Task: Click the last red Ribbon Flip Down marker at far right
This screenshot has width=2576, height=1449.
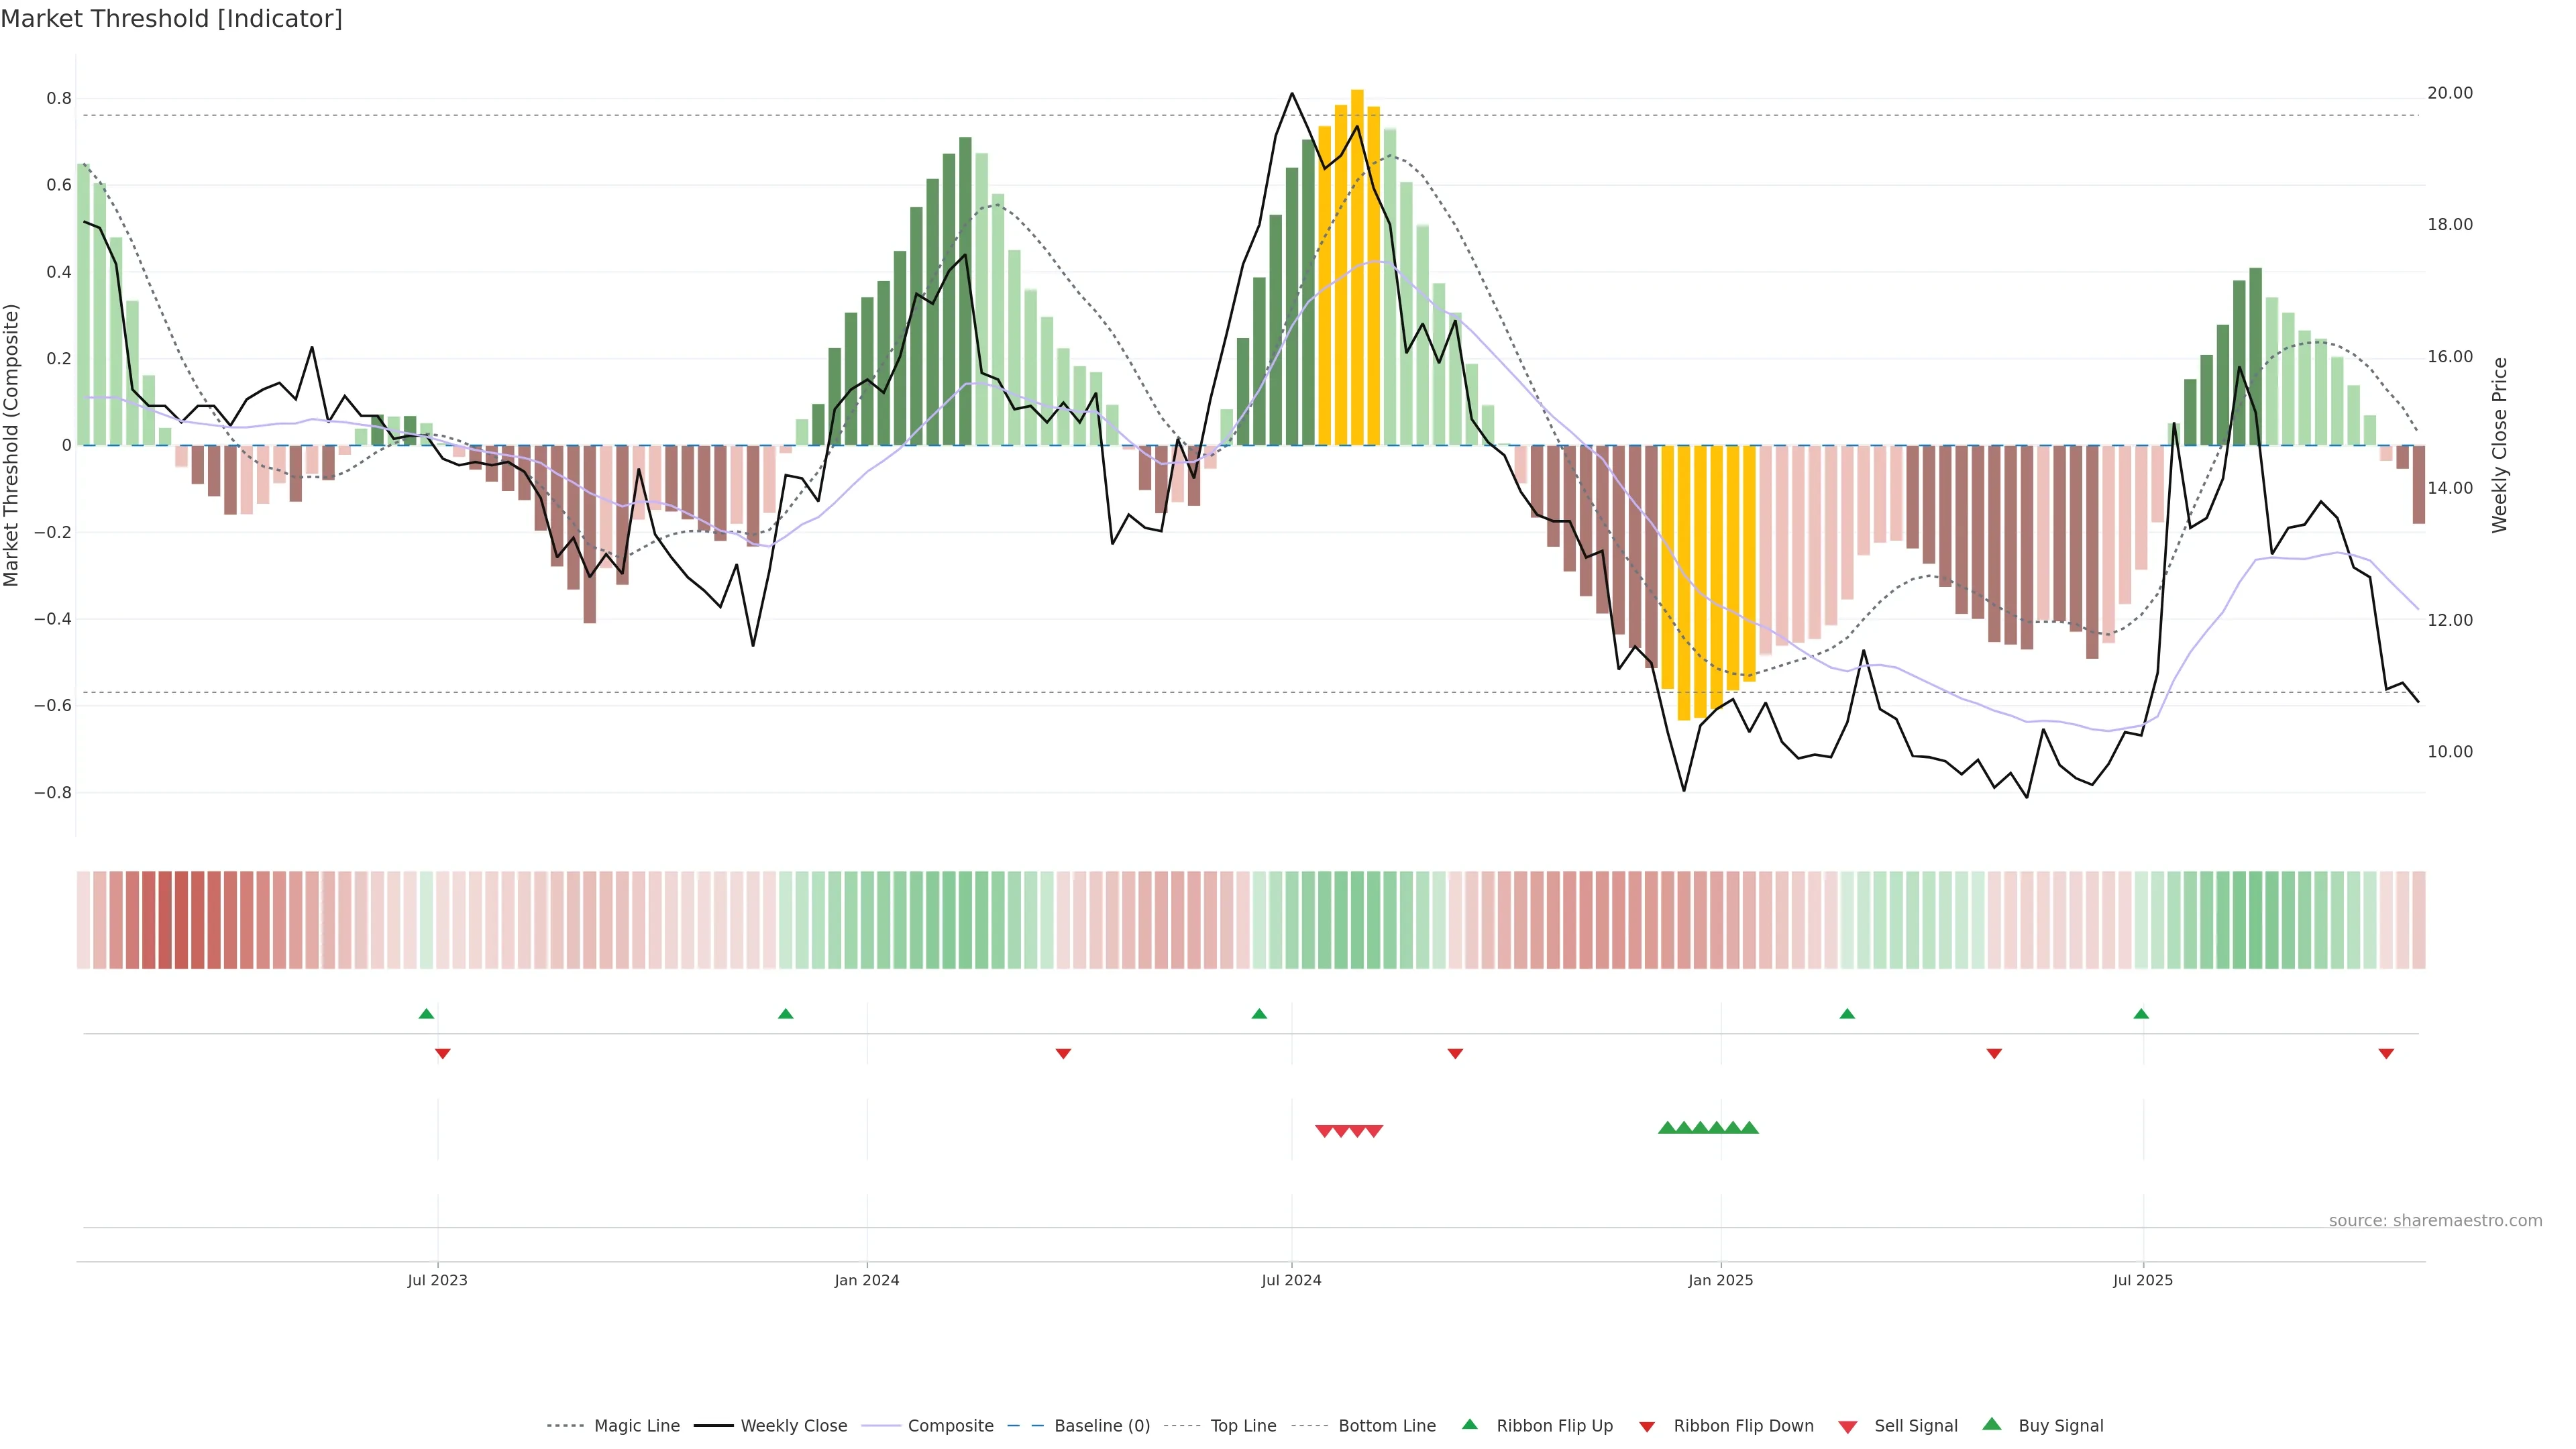Action: point(2386,1054)
